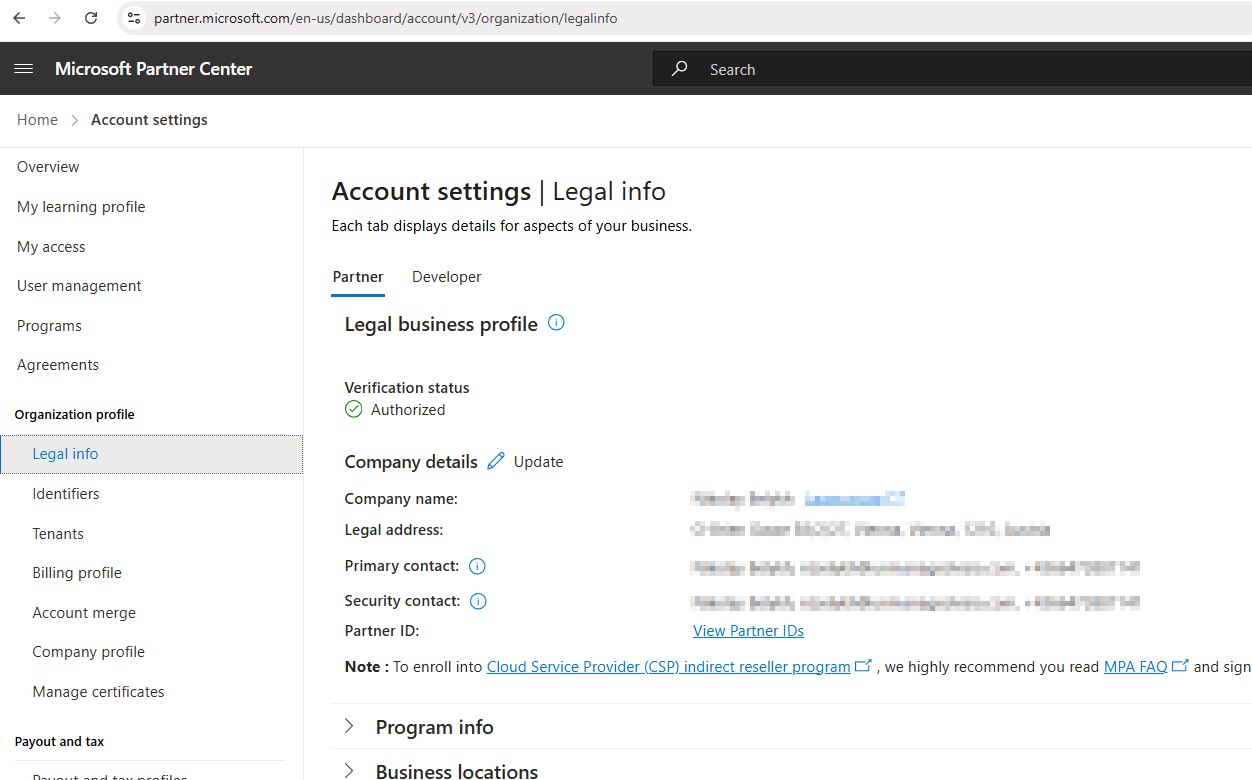Open the MPA FAQ link
This screenshot has width=1252, height=780.
1135,667
